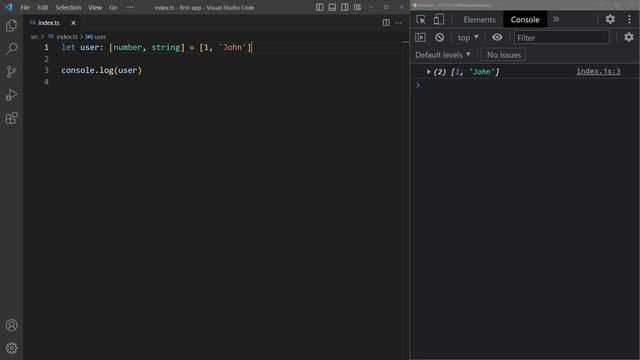
Task: Open the top context dropdown
Action: pyautogui.click(x=468, y=38)
